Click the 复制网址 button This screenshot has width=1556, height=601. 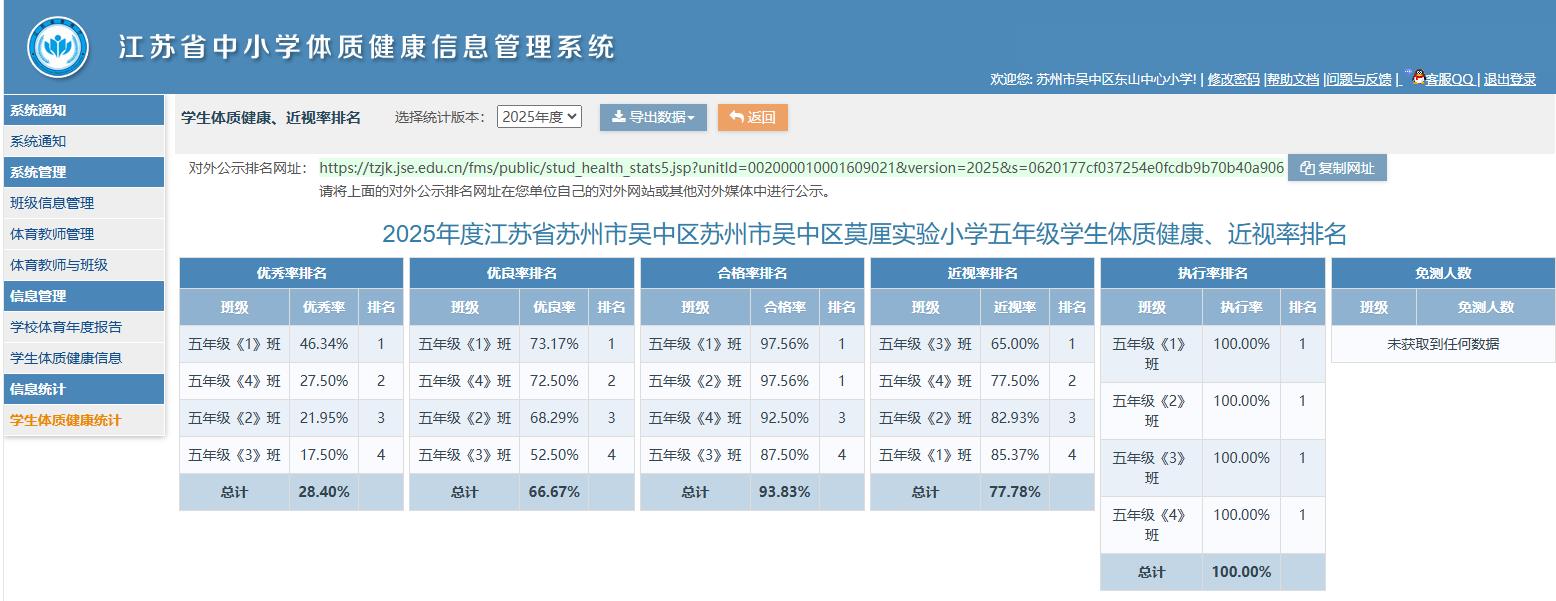(x=1336, y=167)
